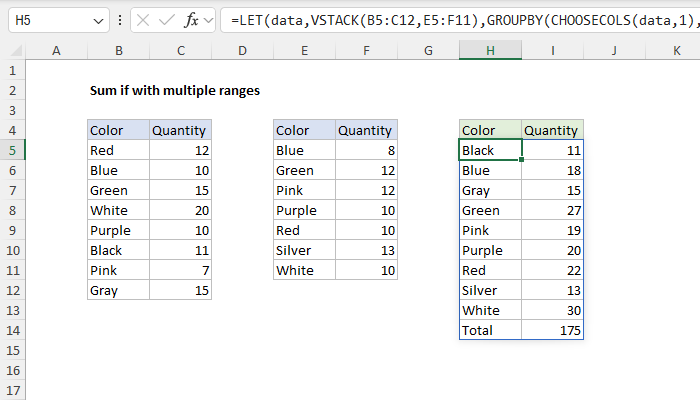Select row 5 header

click(x=12, y=150)
